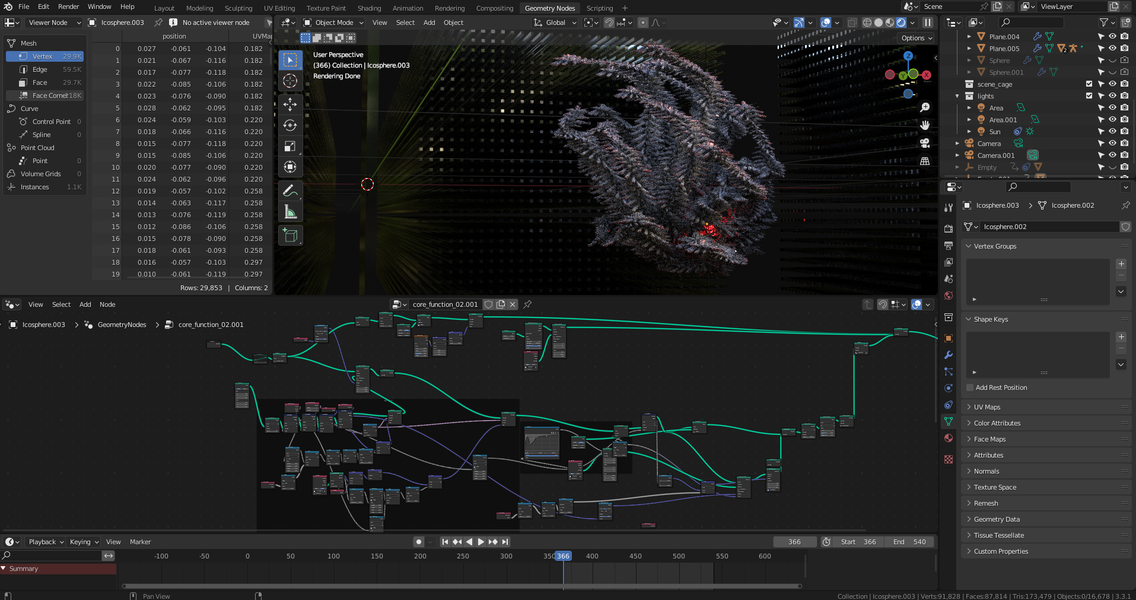The image size is (1136, 600).
Task: Click the play animation button
Action: (481, 541)
